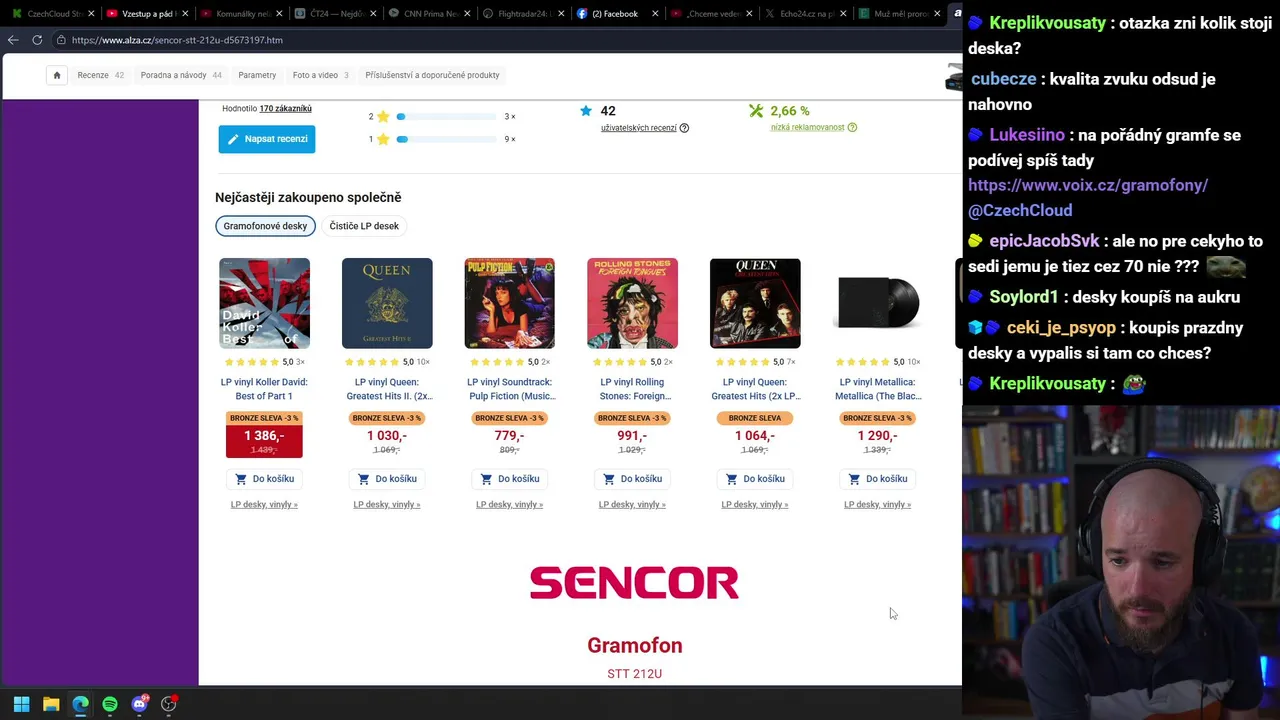Open the Metallica Black Album cover
1280x720 pixels.
(877, 303)
